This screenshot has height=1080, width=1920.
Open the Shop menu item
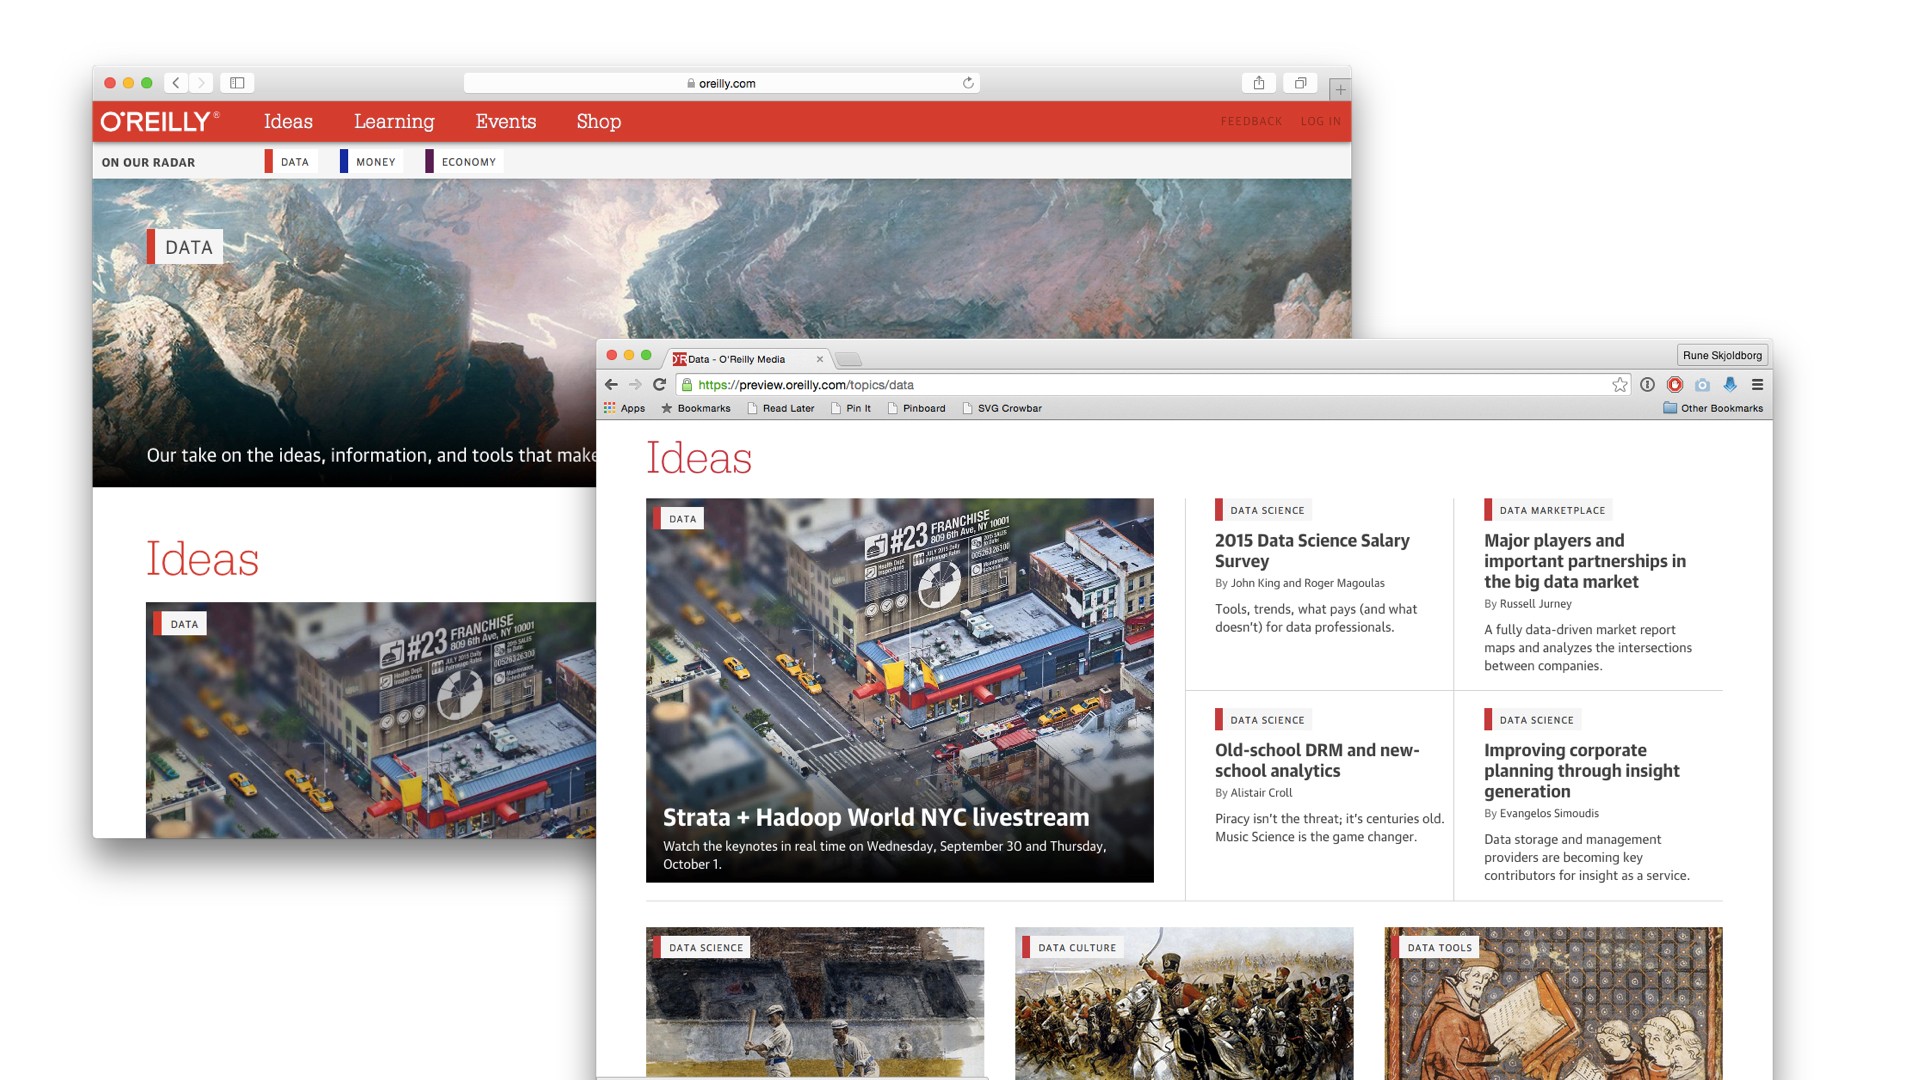coord(598,121)
